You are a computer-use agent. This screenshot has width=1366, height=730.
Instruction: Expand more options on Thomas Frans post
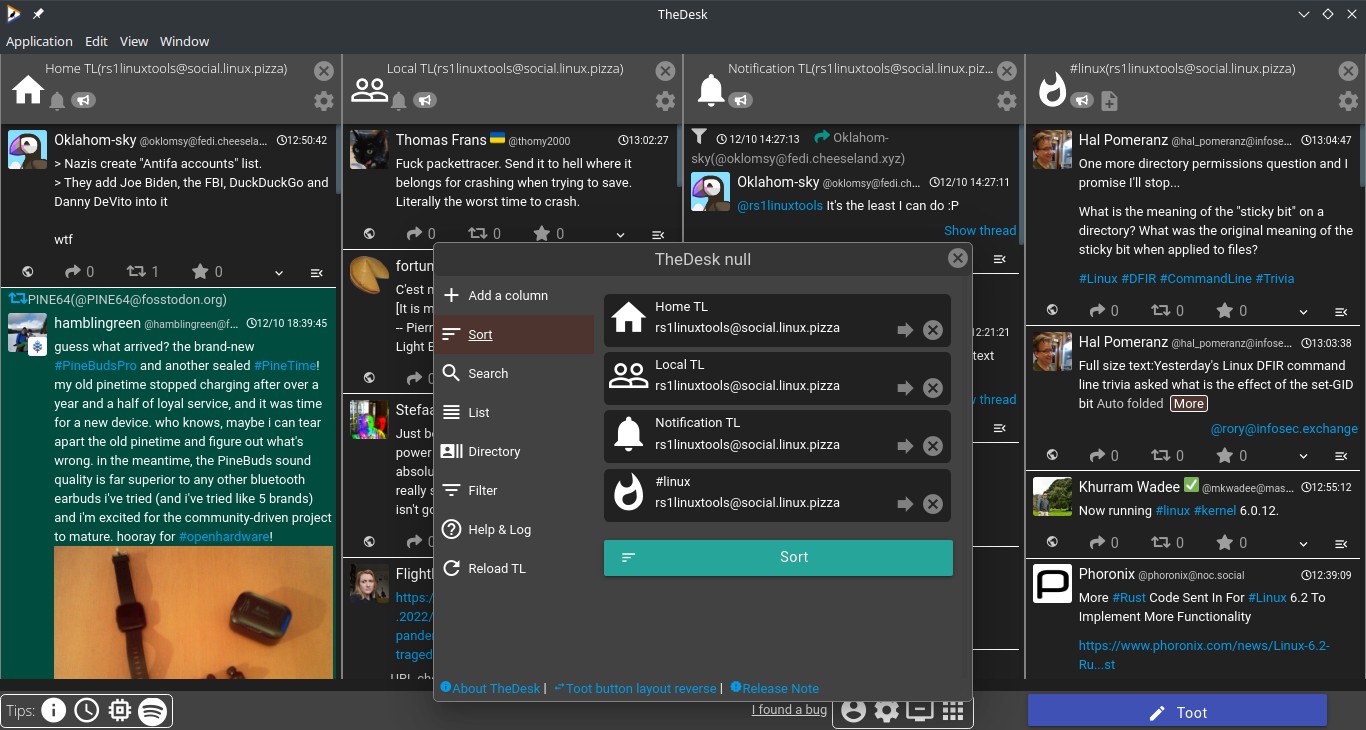[x=621, y=234]
